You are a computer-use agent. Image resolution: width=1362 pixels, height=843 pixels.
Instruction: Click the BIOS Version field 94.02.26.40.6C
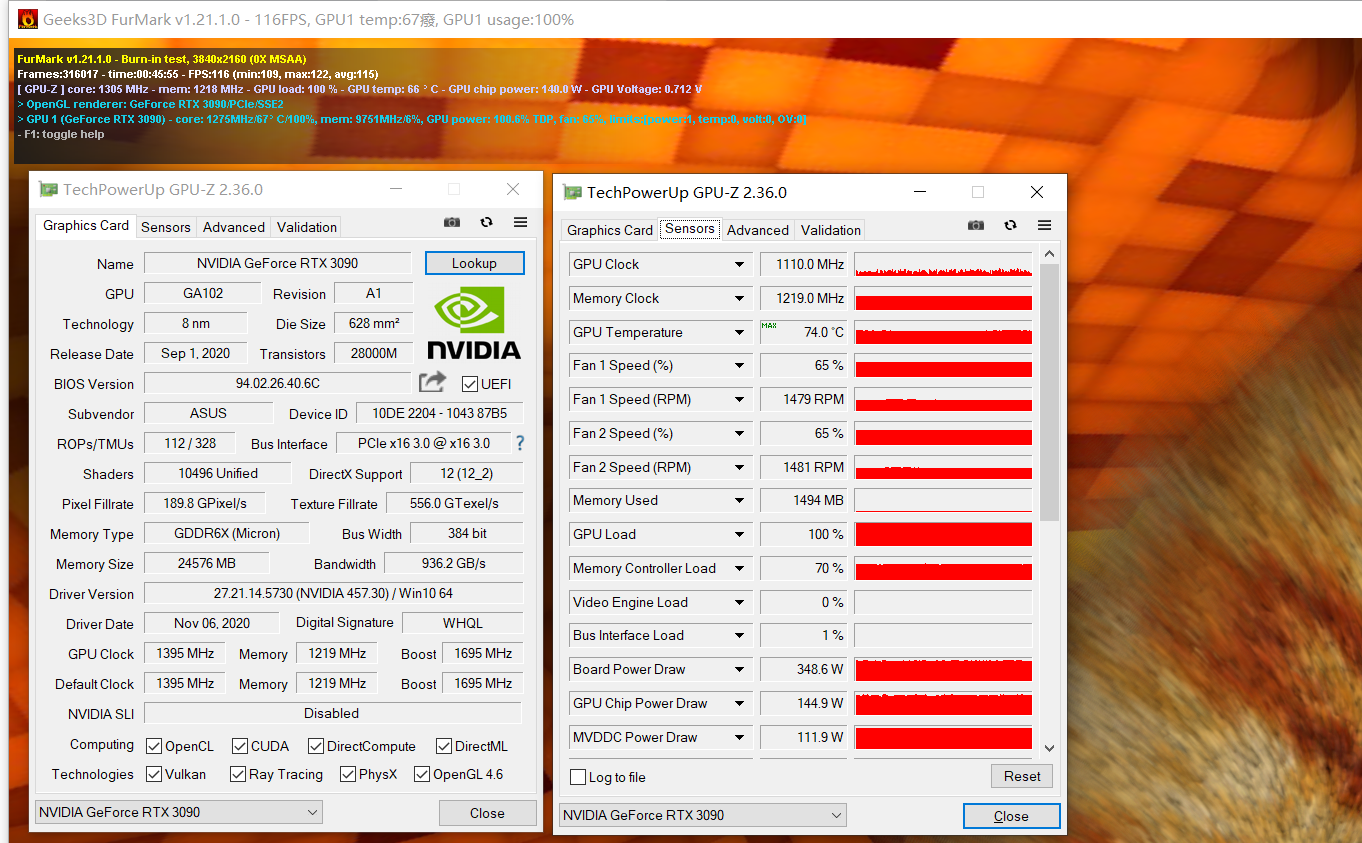278,383
